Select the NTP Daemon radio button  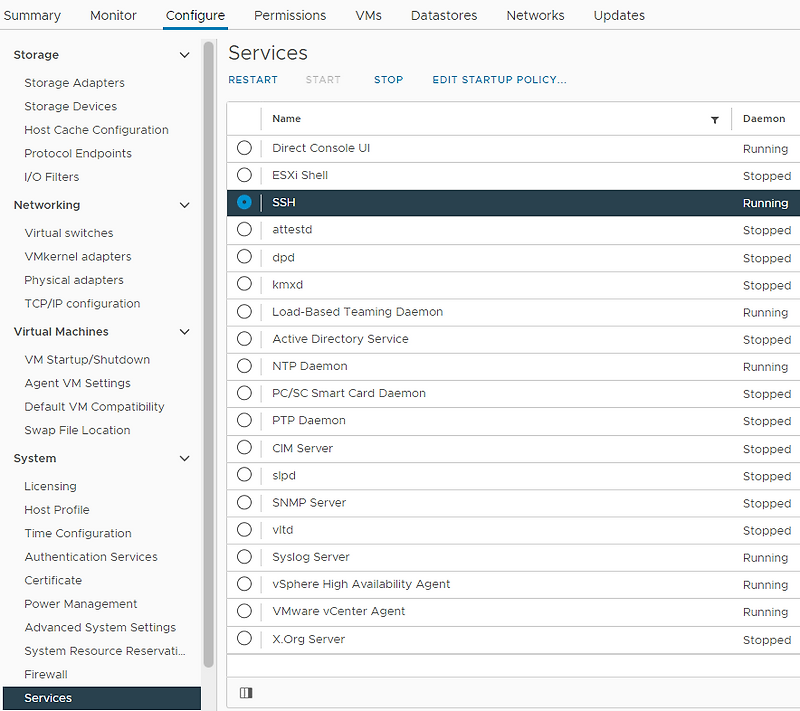[244, 366]
